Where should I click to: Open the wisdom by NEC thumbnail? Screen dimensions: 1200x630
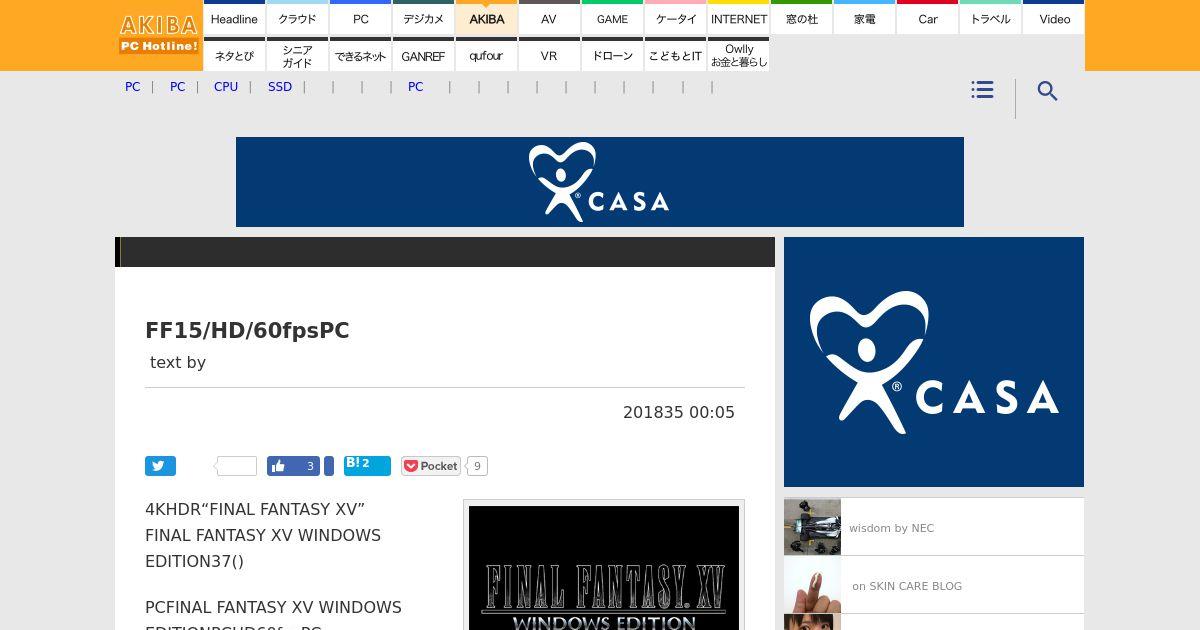coord(812,527)
